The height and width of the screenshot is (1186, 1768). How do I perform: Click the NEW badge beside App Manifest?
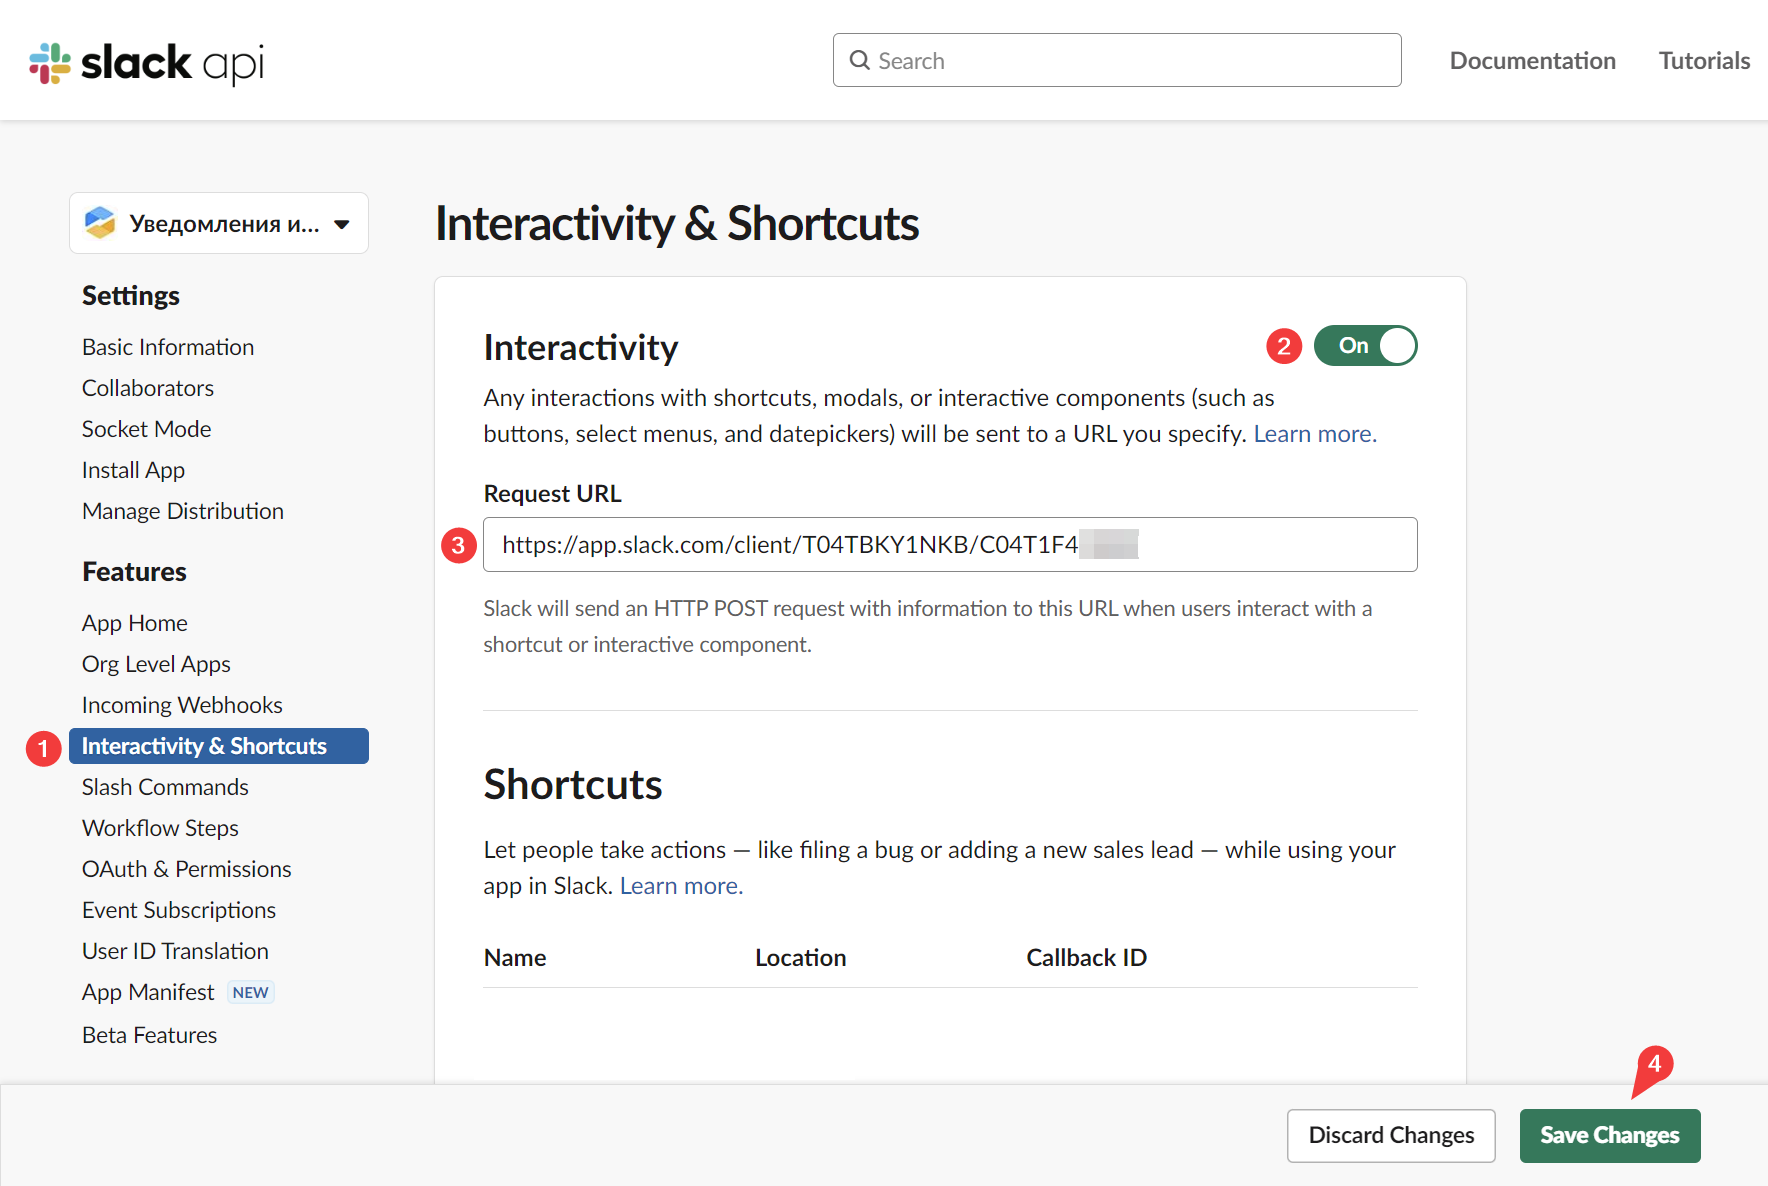pos(250,992)
